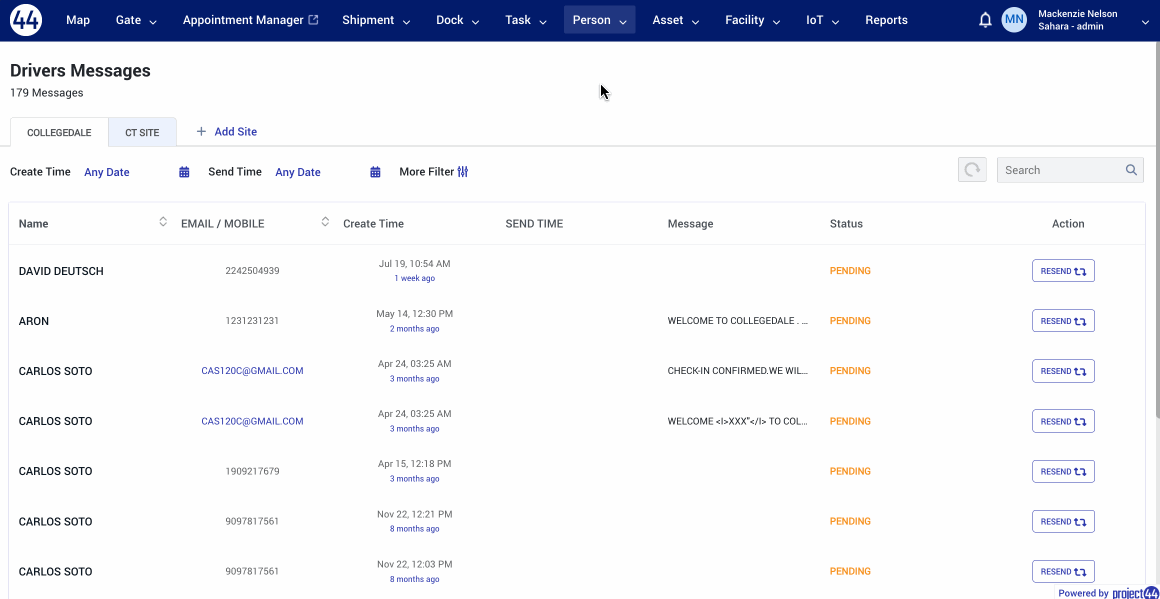Image resolution: width=1160 pixels, height=599 pixels.
Task: Click David Deutsch's PENDING status
Action: point(850,271)
